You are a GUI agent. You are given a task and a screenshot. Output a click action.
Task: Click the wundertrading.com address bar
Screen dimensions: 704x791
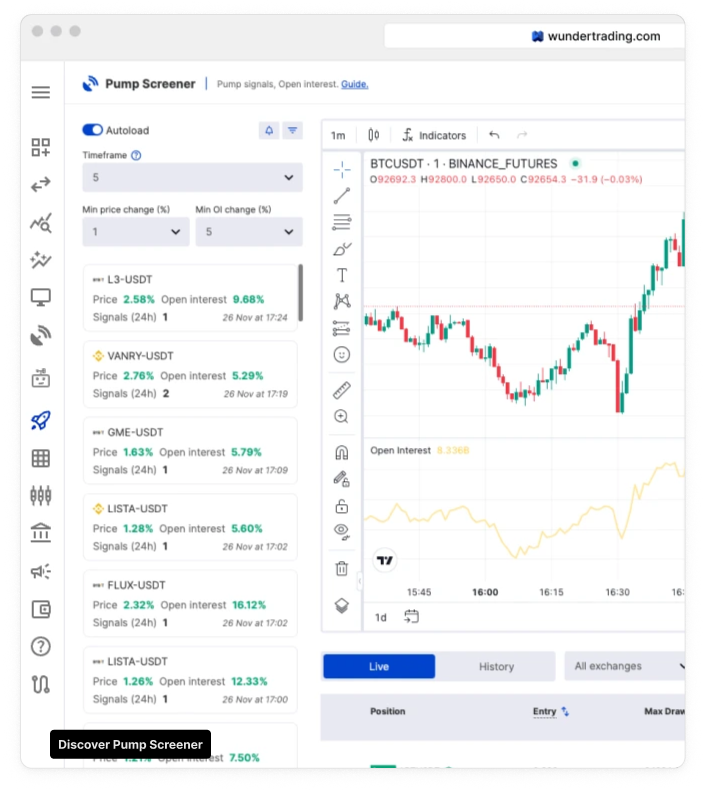pyautogui.click(x=535, y=36)
